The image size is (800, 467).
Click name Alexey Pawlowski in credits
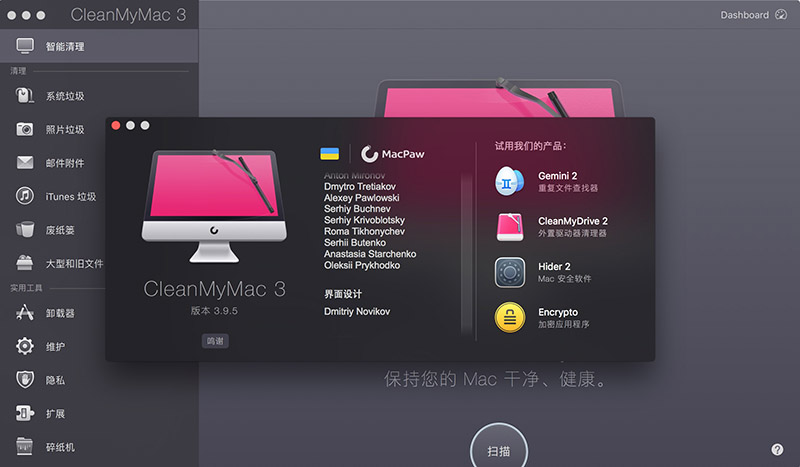(x=362, y=198)
